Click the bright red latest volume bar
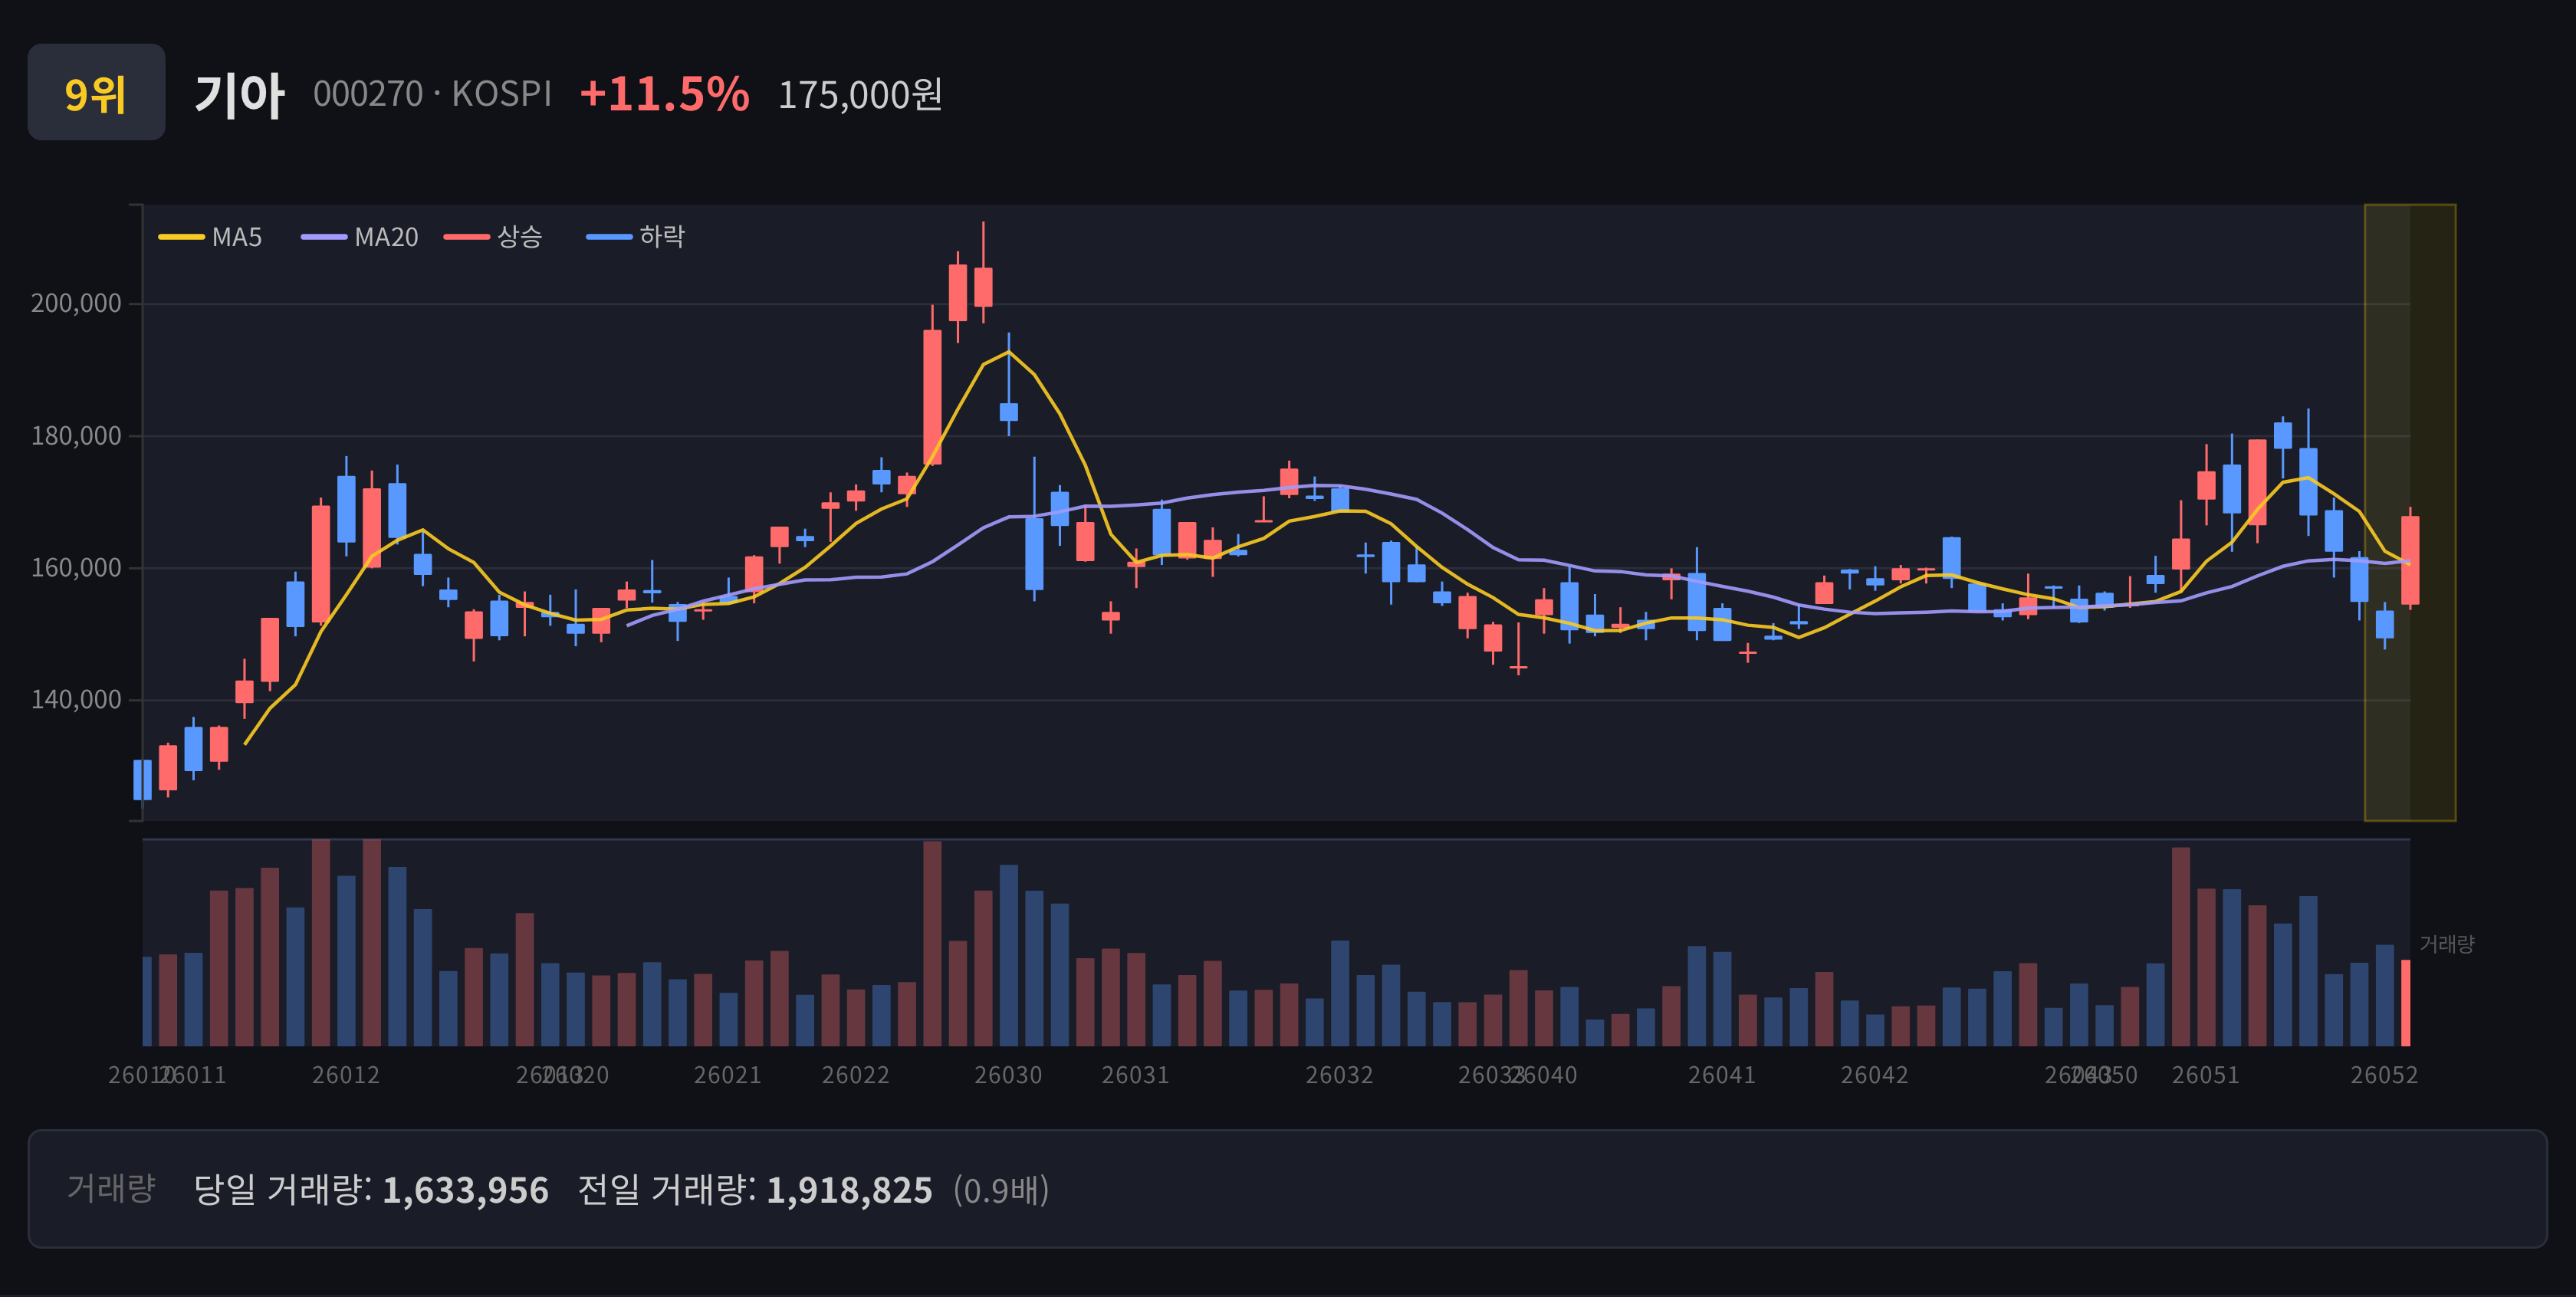This screenshot has width=2576, height=1297. tap(2406, 1003)
